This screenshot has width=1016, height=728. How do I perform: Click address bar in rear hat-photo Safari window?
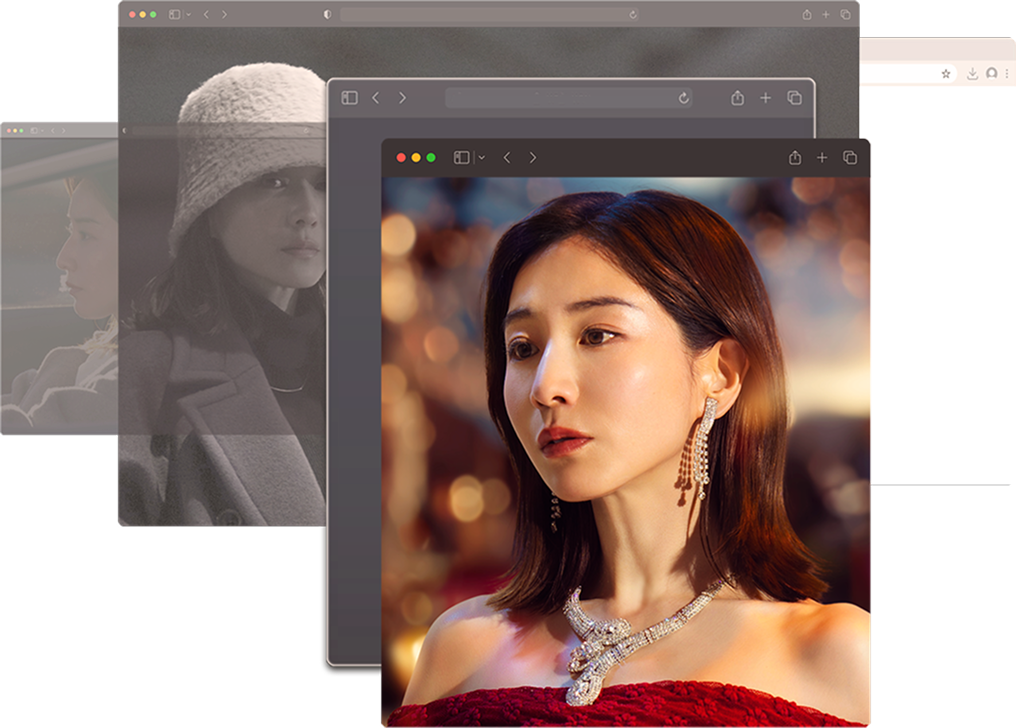point(489,14)
